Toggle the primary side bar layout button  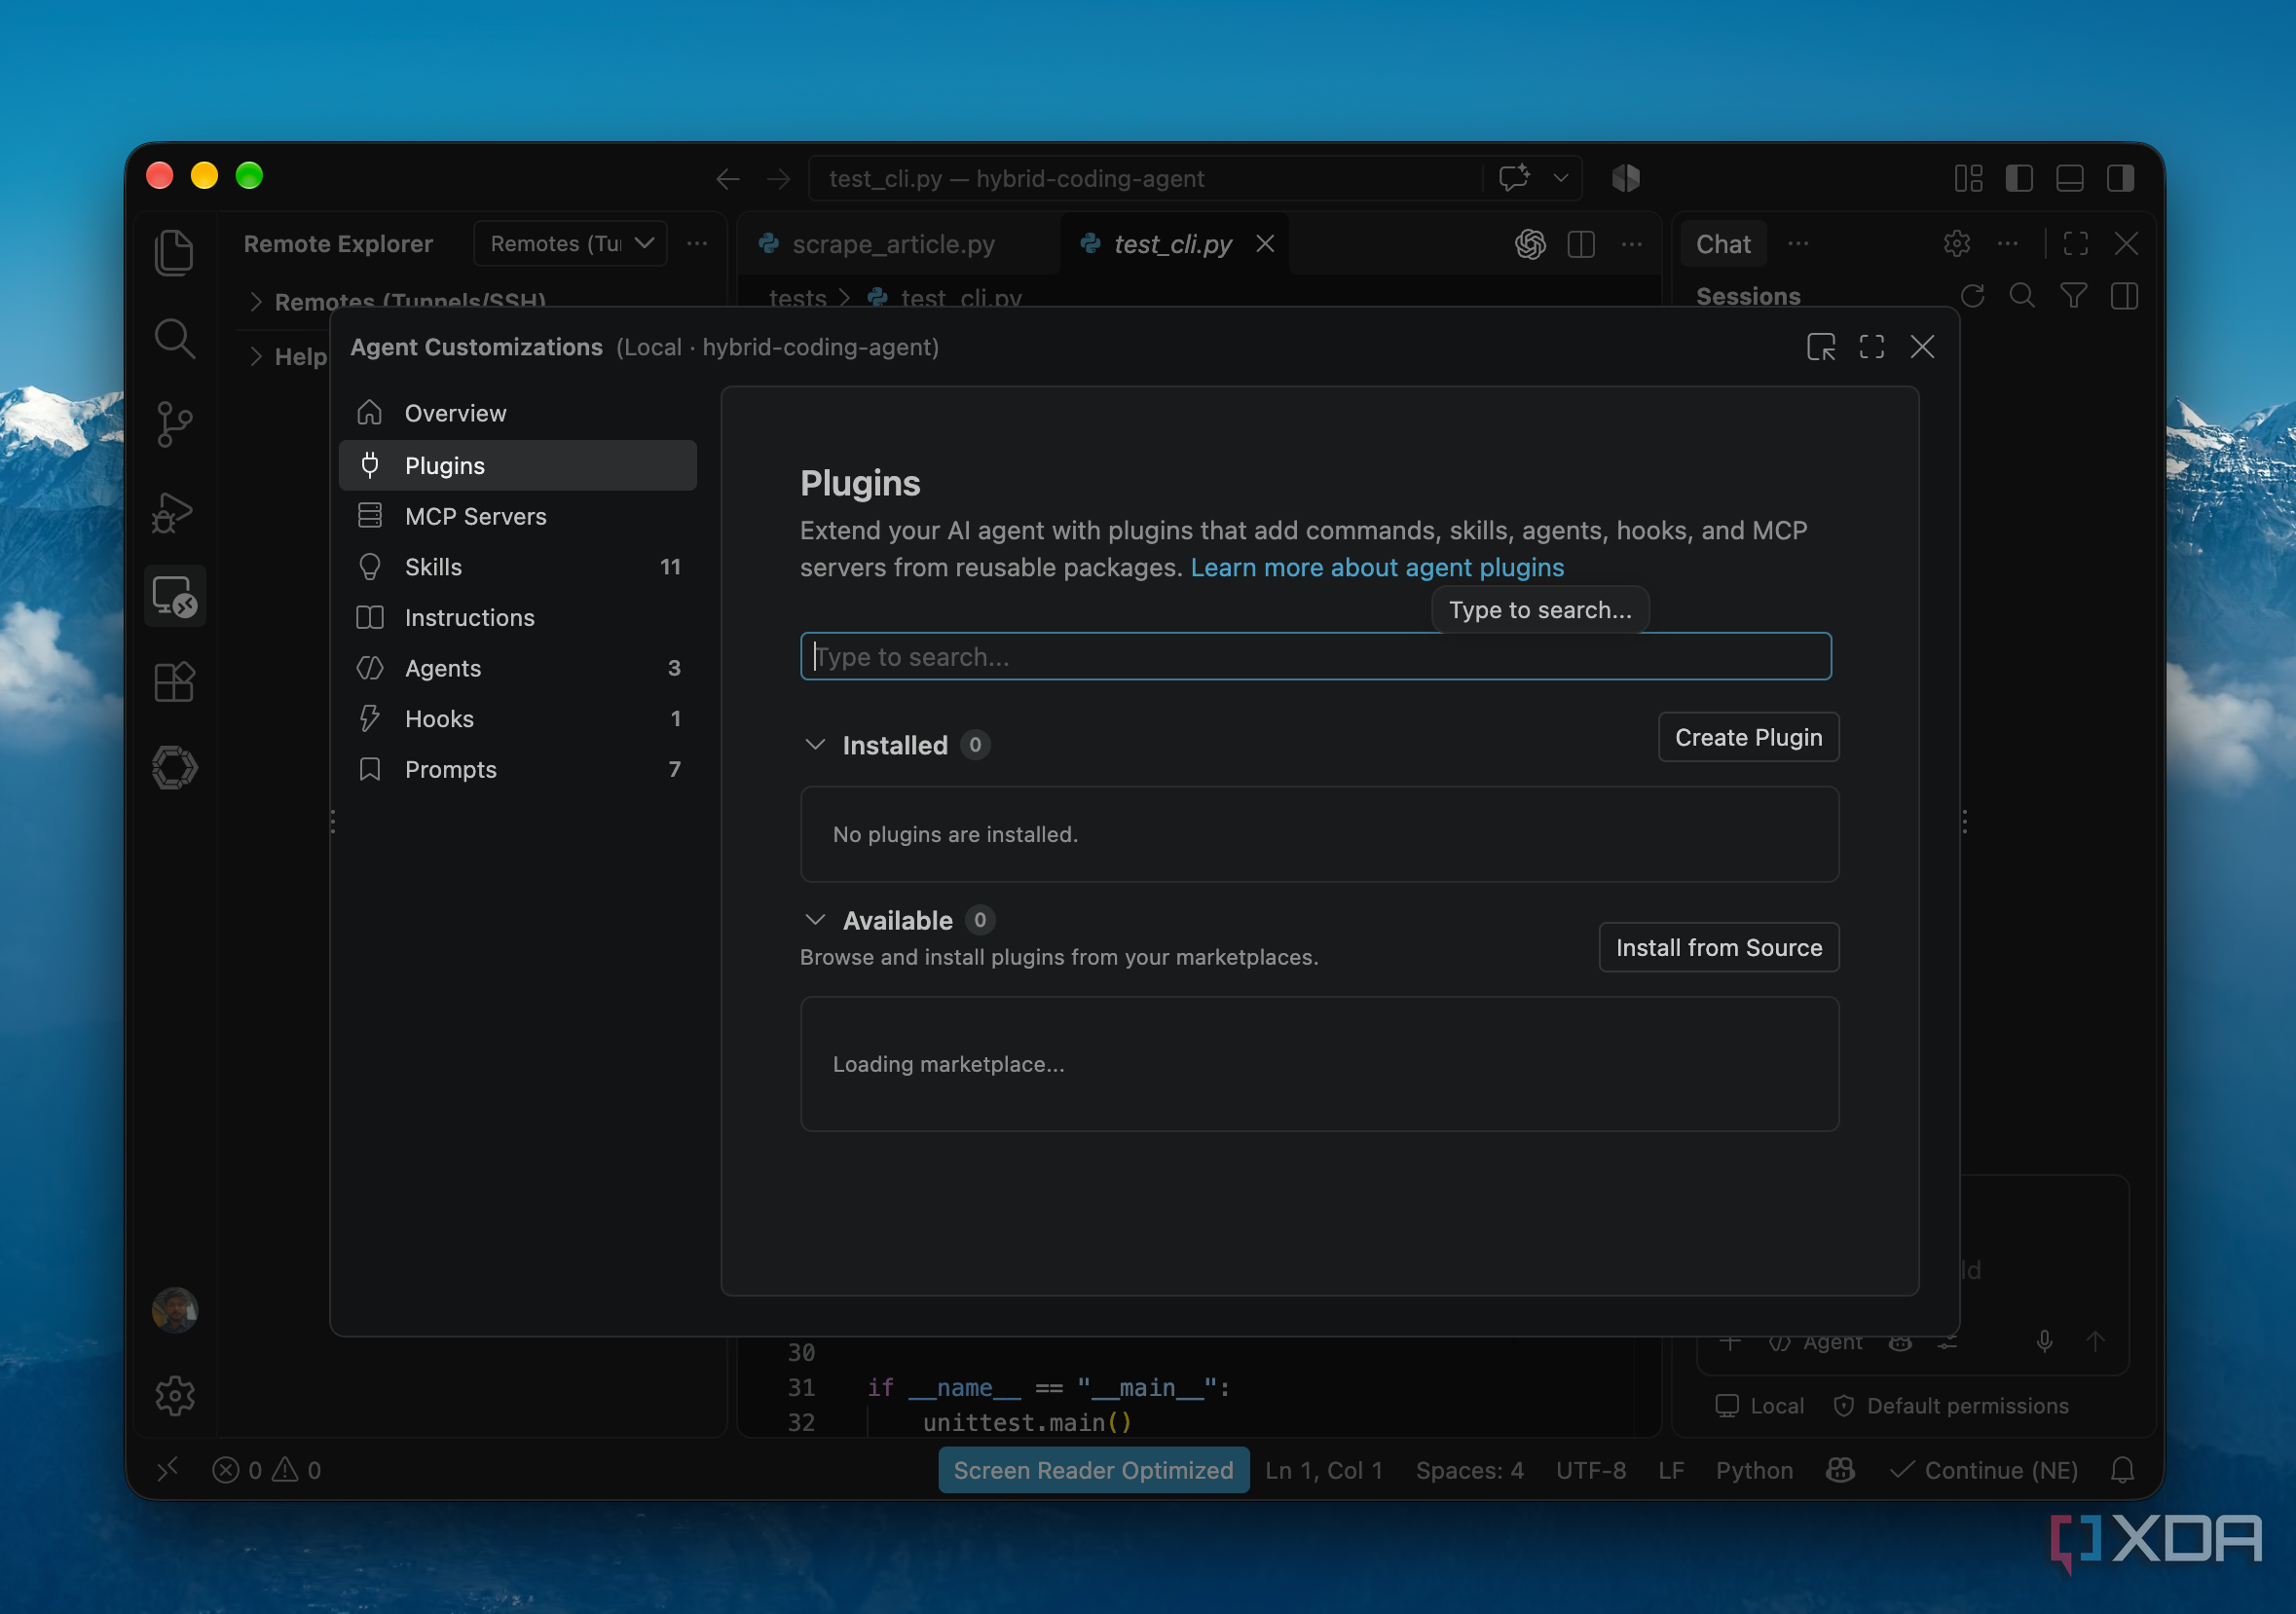click(x=2019, y=178)
